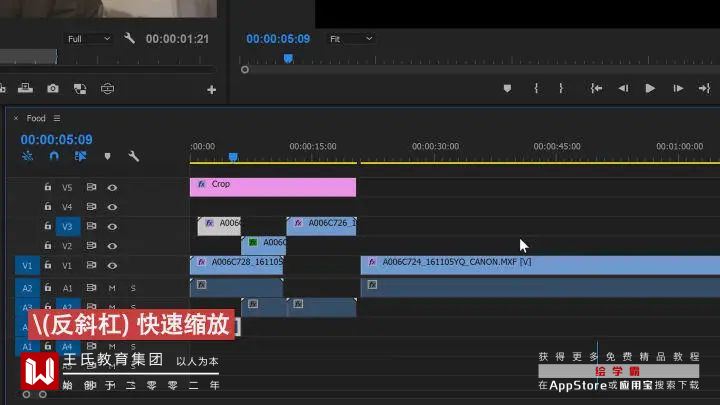Toggle sync lock for track V3
Viewport: 720px width, 405px height.
pos(91,226)
